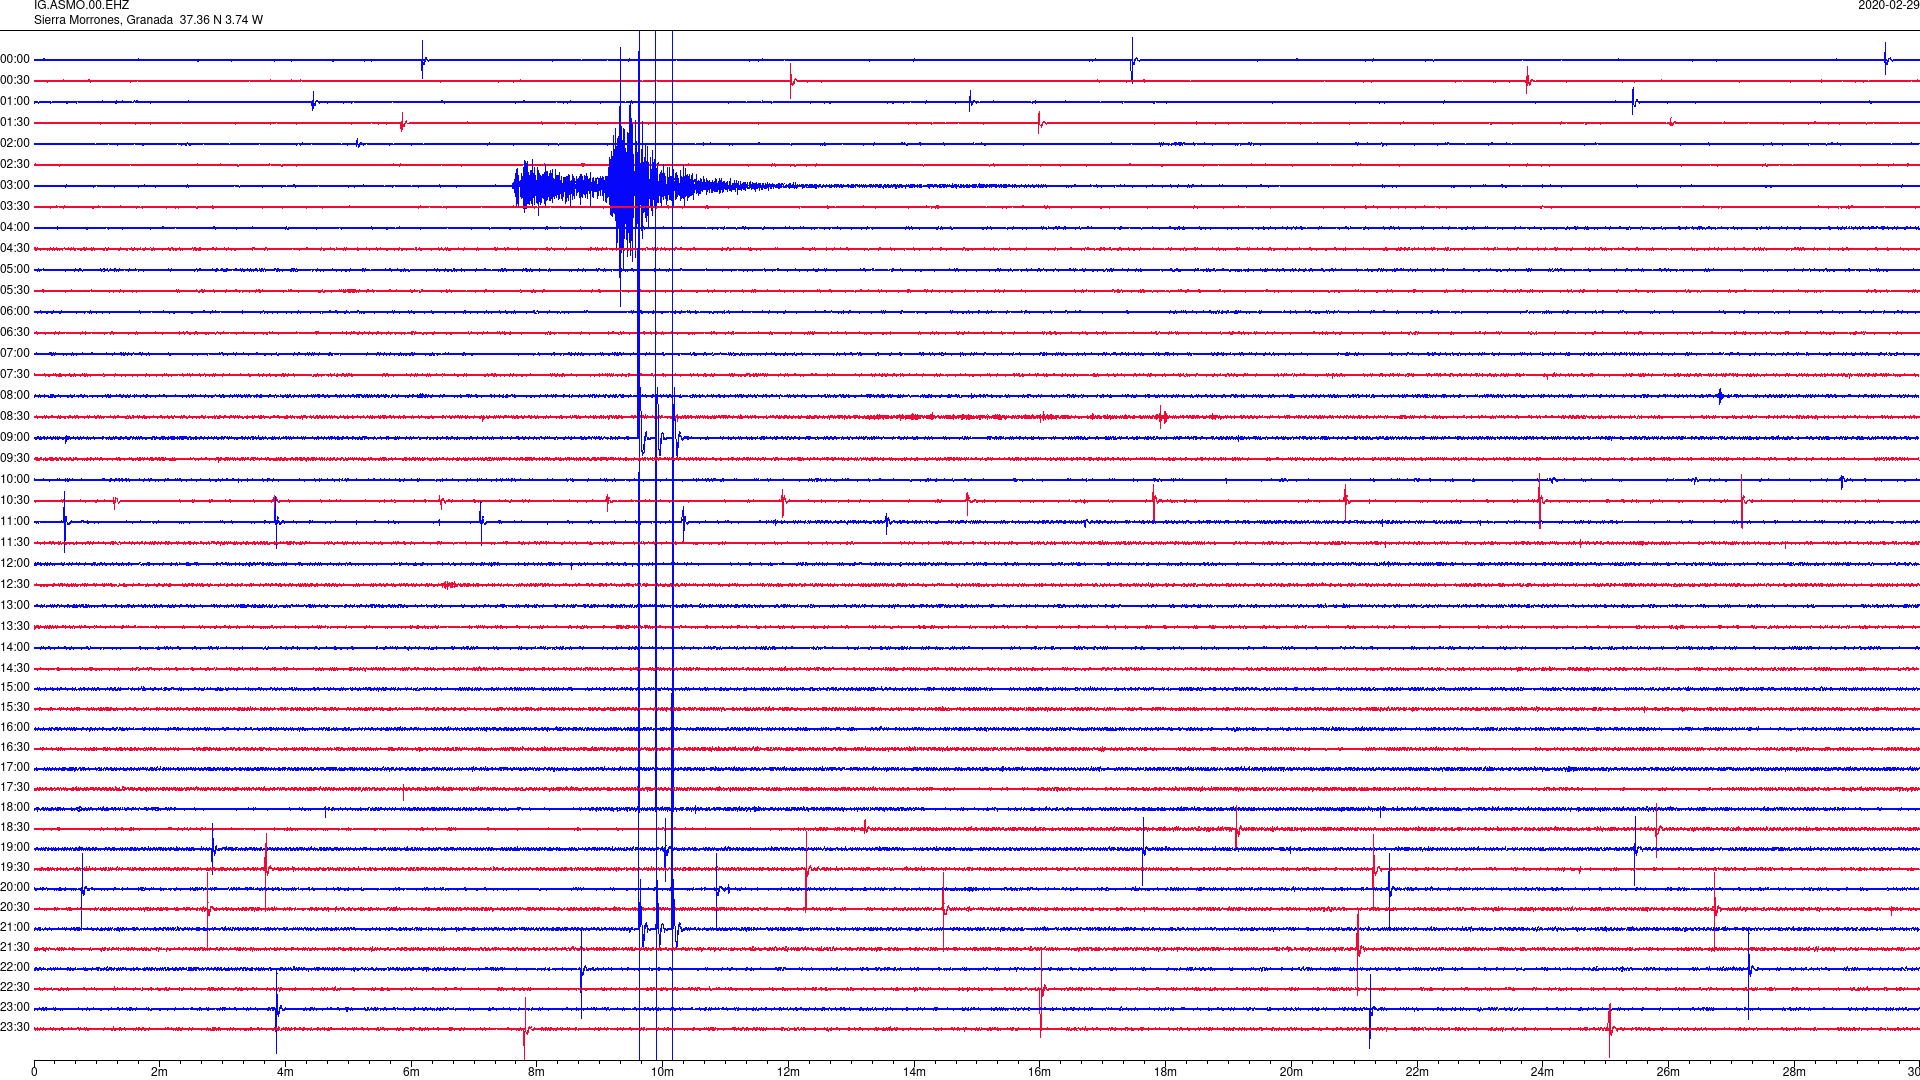This screenshot has height=1080, width=1920.
Task: Select the 12:00 trace time label
Action: coord(15,564)
